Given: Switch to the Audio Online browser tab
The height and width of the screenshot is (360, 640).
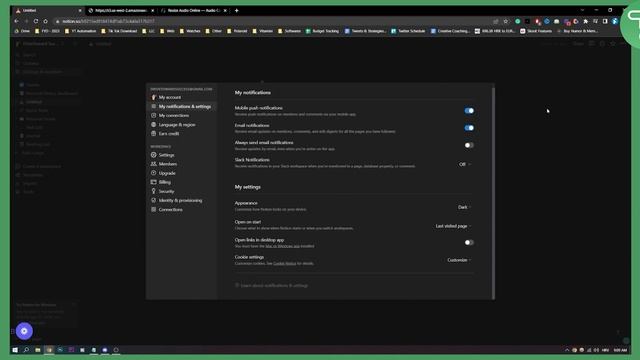Looking at the screenshot, I should pos(193,11).
